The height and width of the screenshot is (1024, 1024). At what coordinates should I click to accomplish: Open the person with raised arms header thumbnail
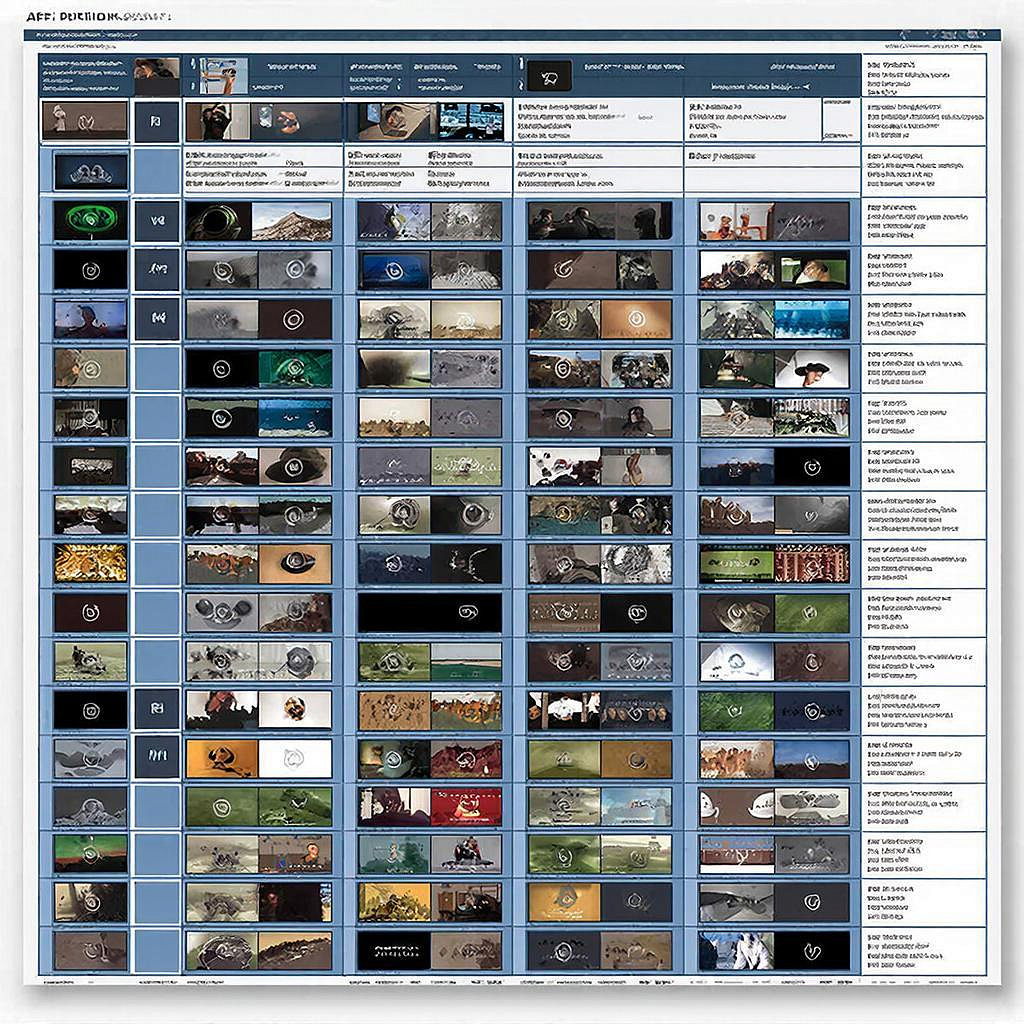coord(223,76)
